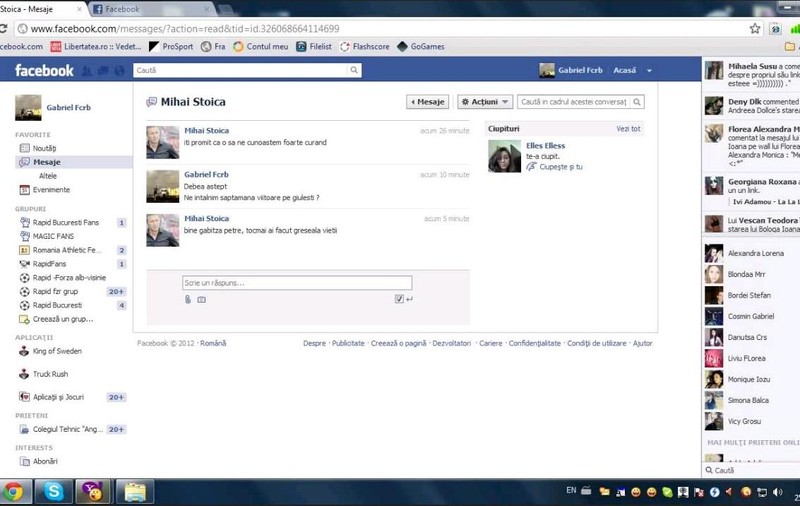This screenshot has width=800, height=506.
Task: Go back with the Mesaje button
Action: pyautogui.click(x=428, y=102)
